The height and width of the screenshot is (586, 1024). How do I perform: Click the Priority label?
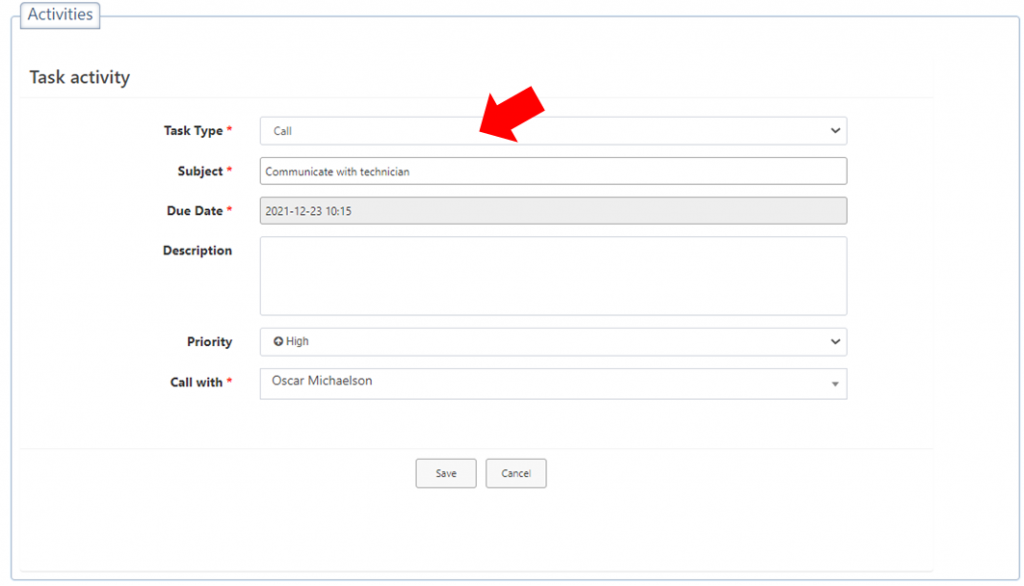[x=210, y=342]
